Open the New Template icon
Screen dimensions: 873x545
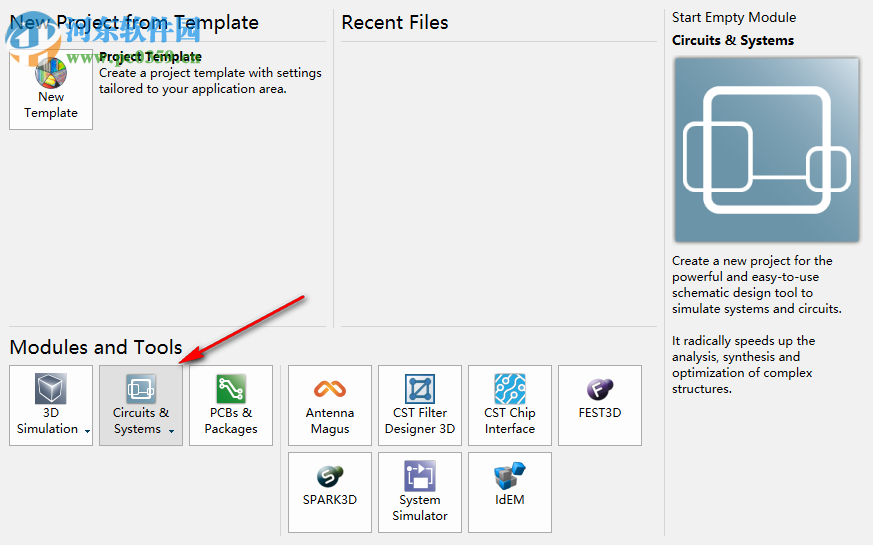[51, 89]
